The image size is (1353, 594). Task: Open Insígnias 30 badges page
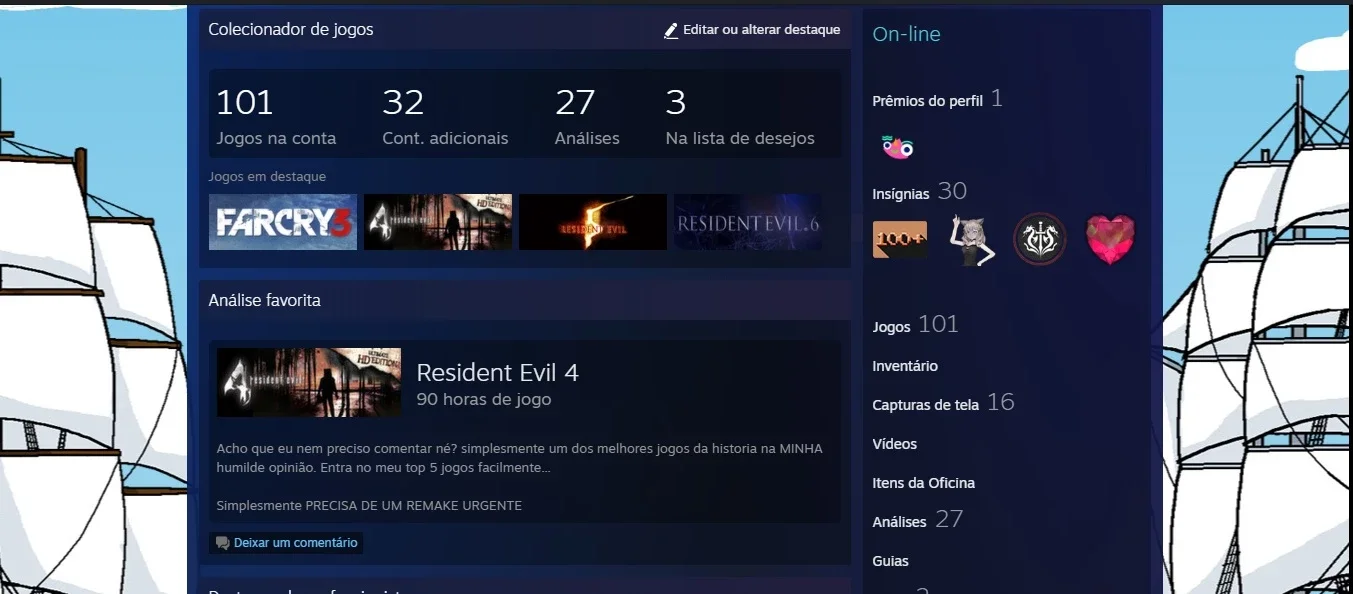pyautogui.click(x=919, y=192)
